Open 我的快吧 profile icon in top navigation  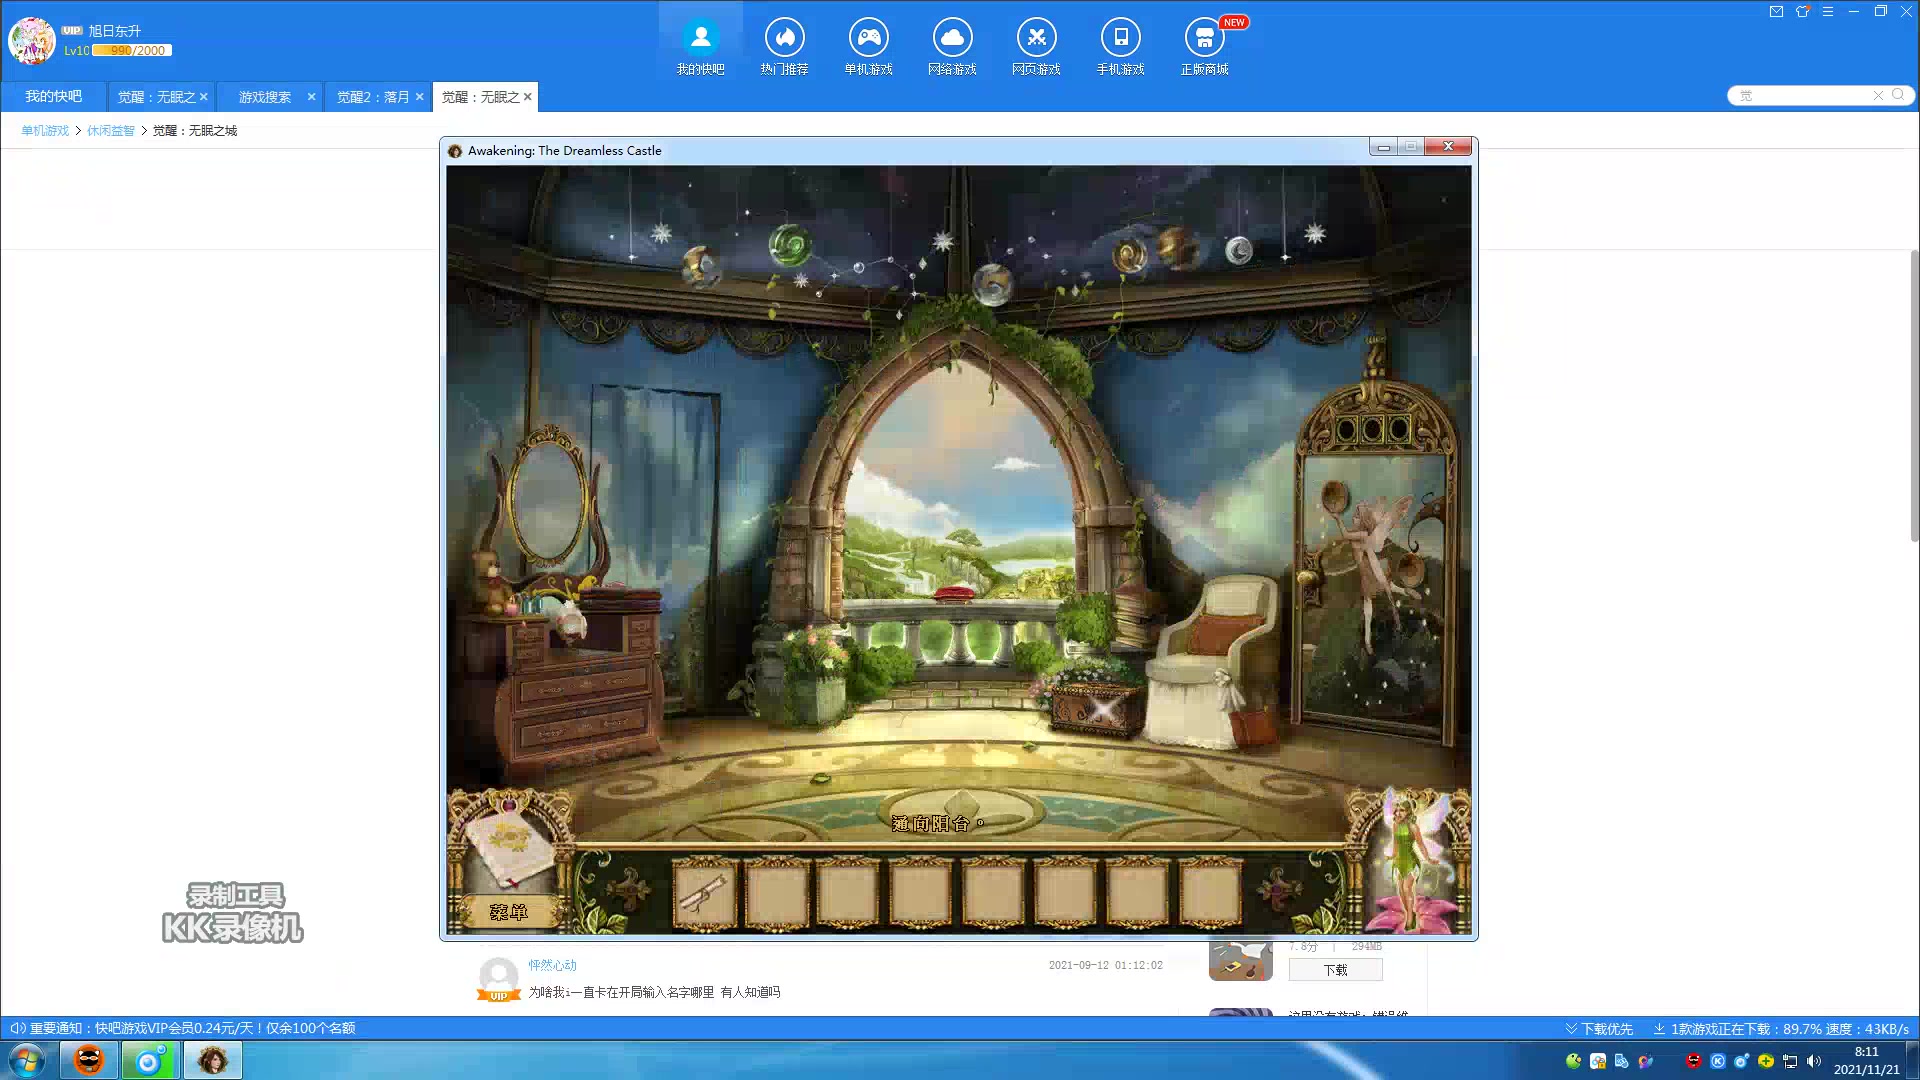(x=700, y=37)
